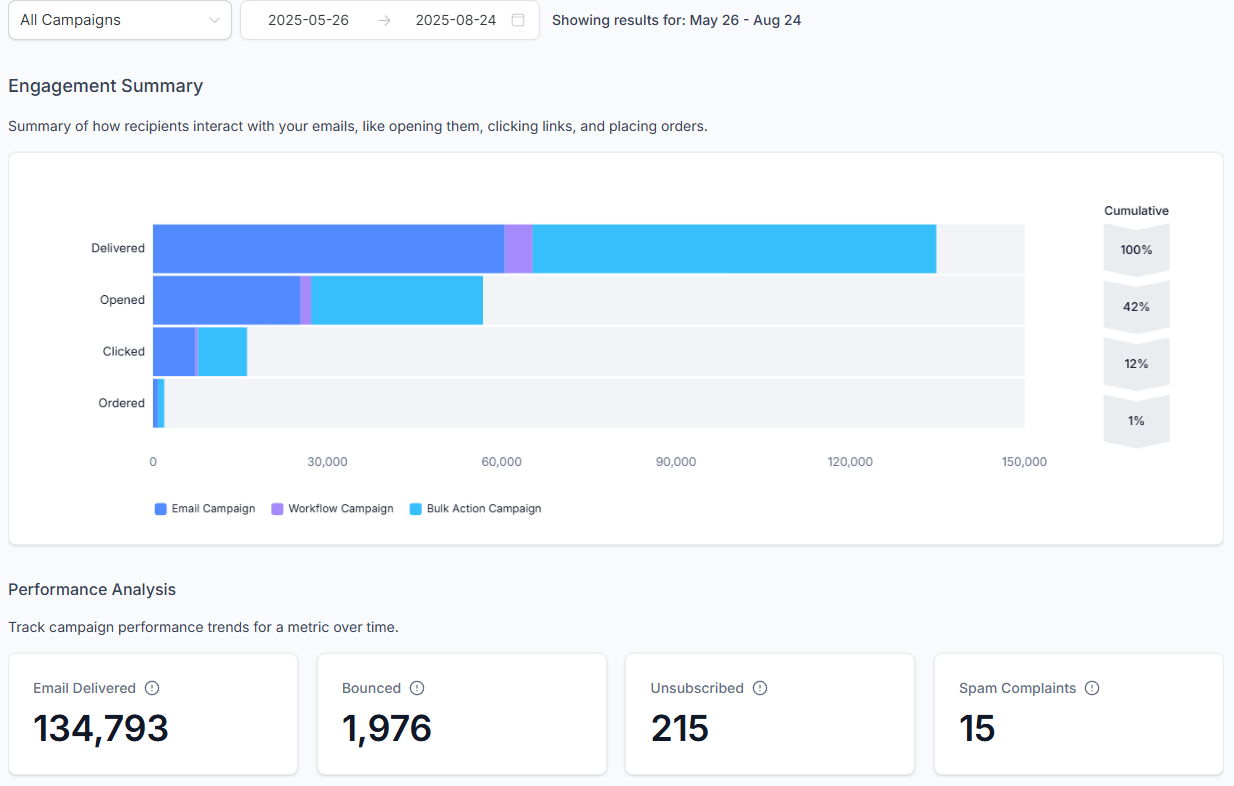Image resolution: width=1234 pixels, height=786 pixels.
Task: Select the 42% cumulative funnel step
Action: pyautogui.click(x=1136, y=307)
